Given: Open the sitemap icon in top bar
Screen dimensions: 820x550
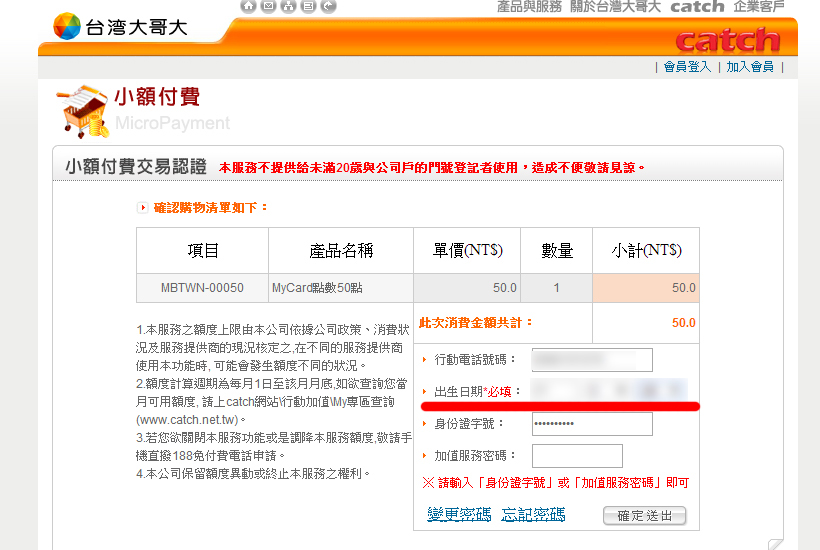Looking at the screenshot, I should tap(288, 6).
